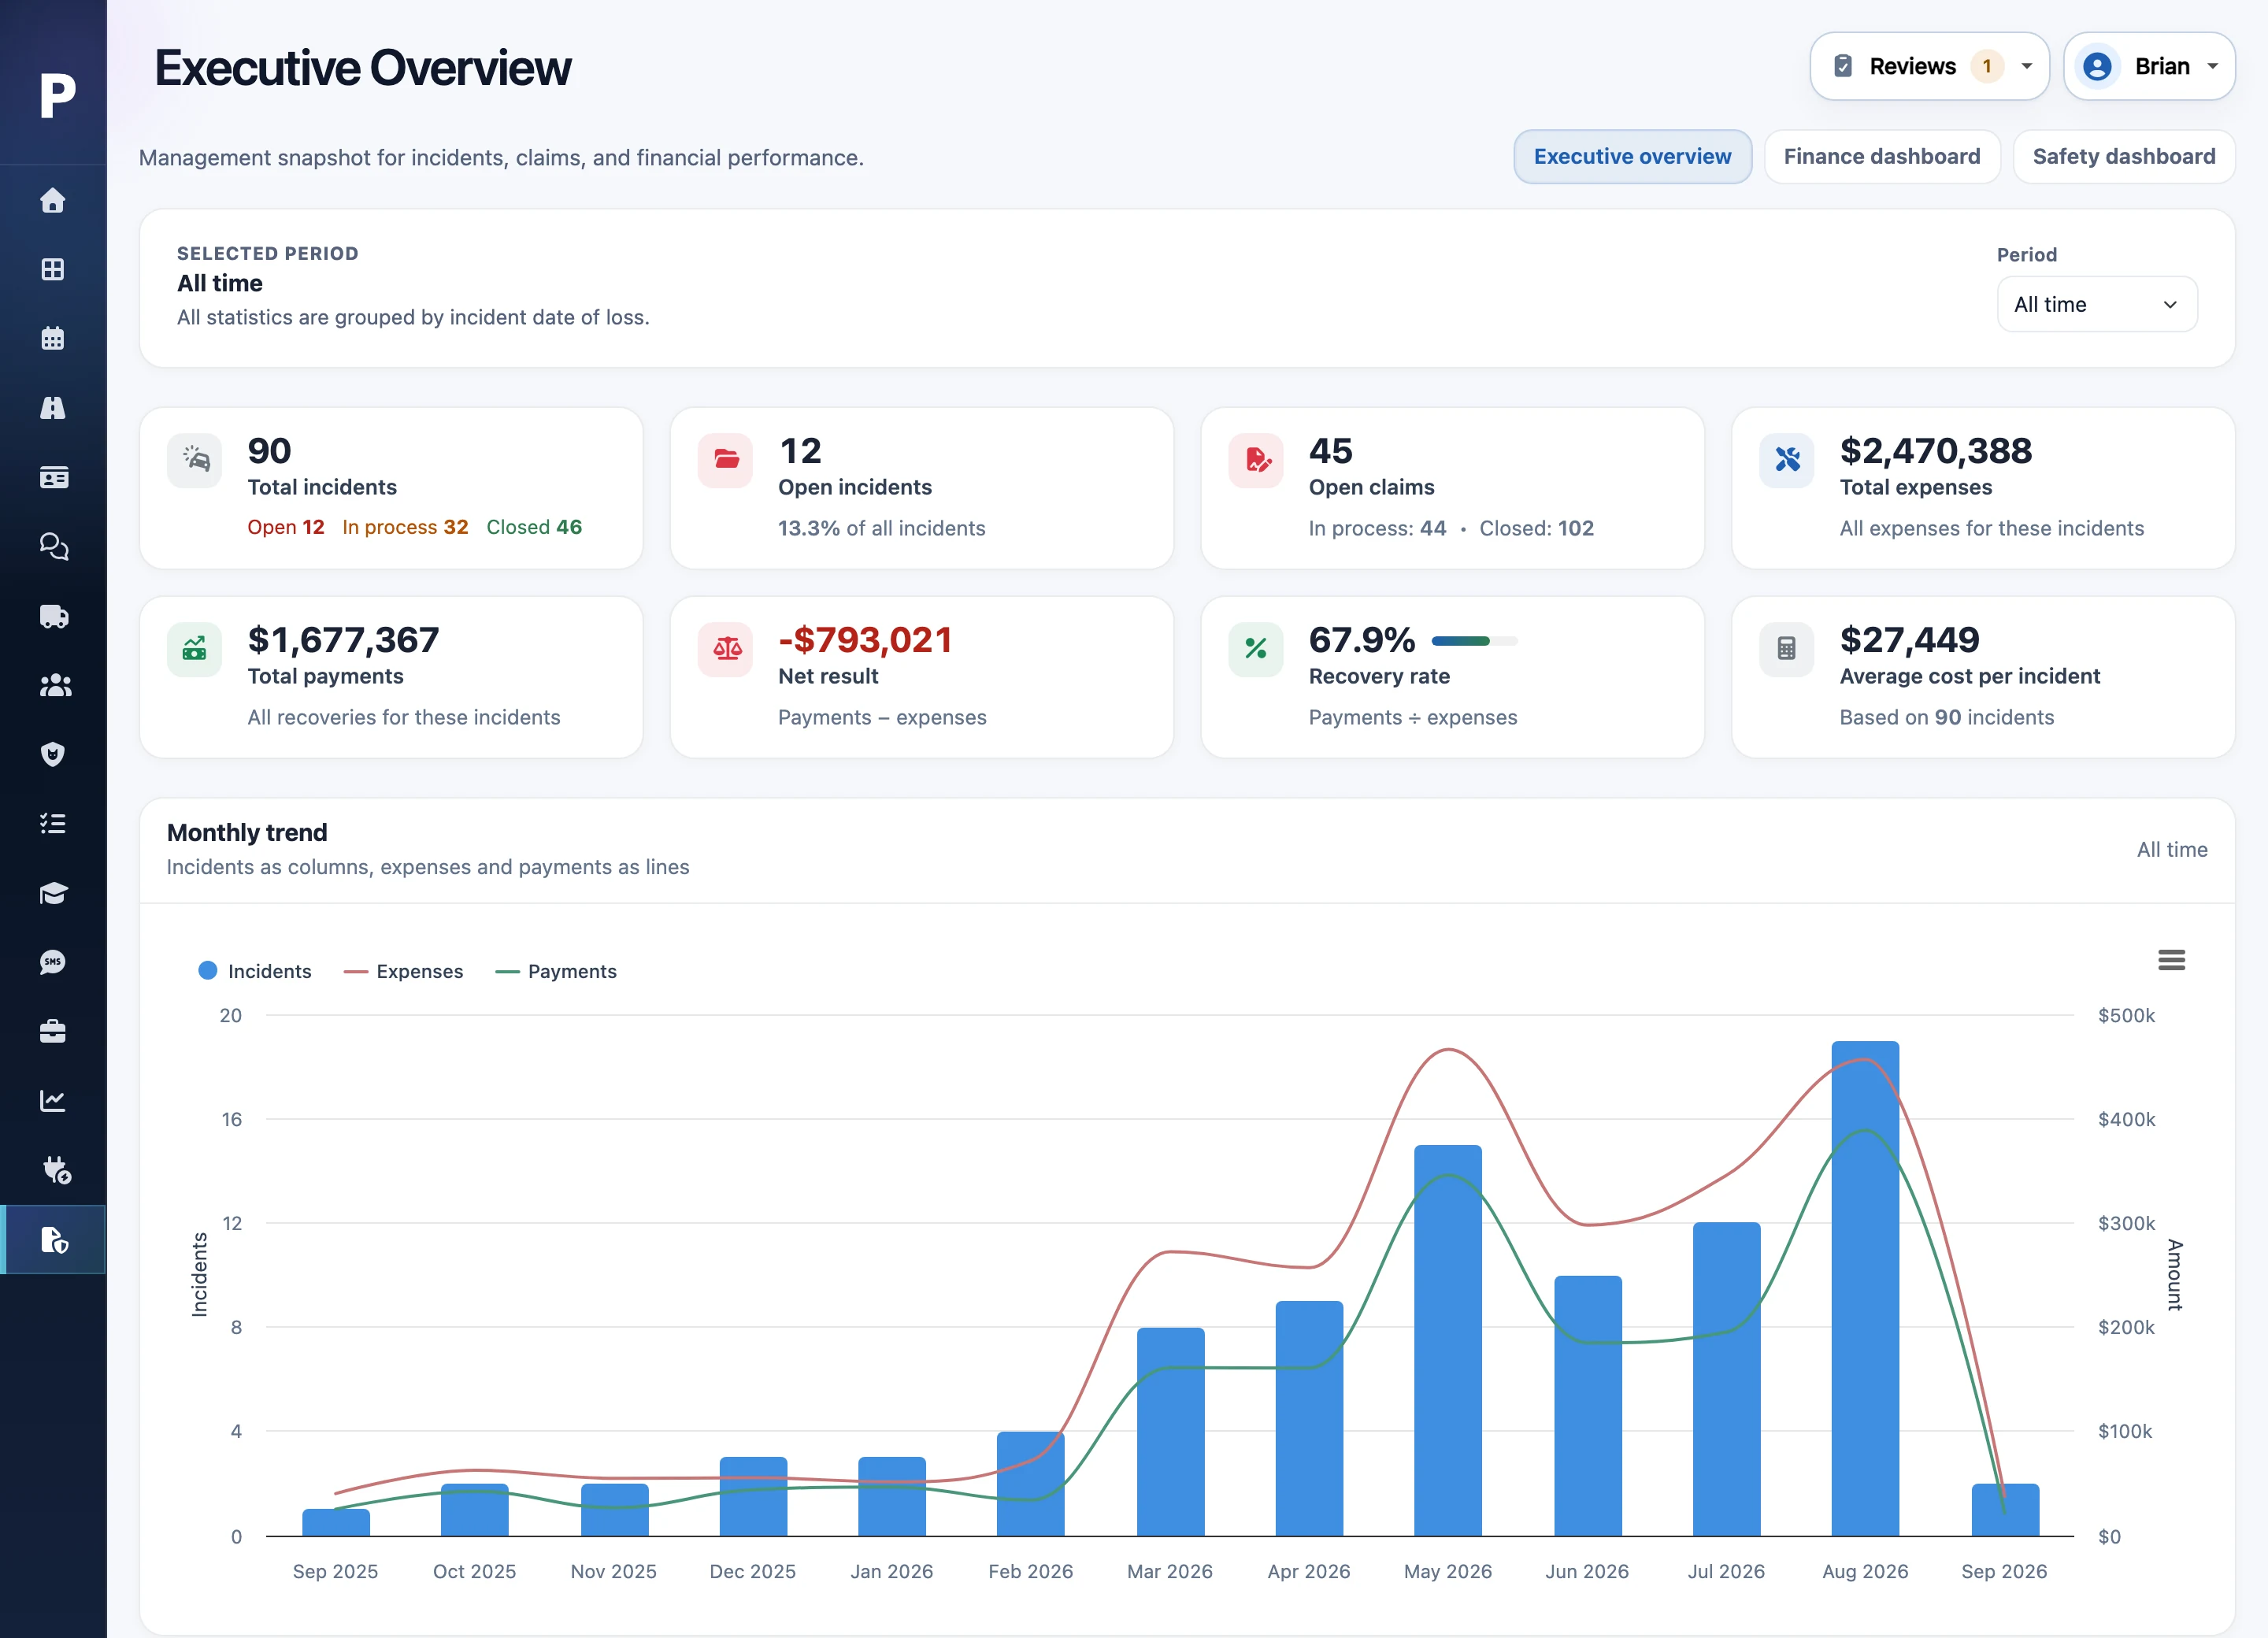The height and width of the screenshot is (1638, 2268).
Task: Click the Aug 2026 incidents bar
Action: [1865, 1288]
